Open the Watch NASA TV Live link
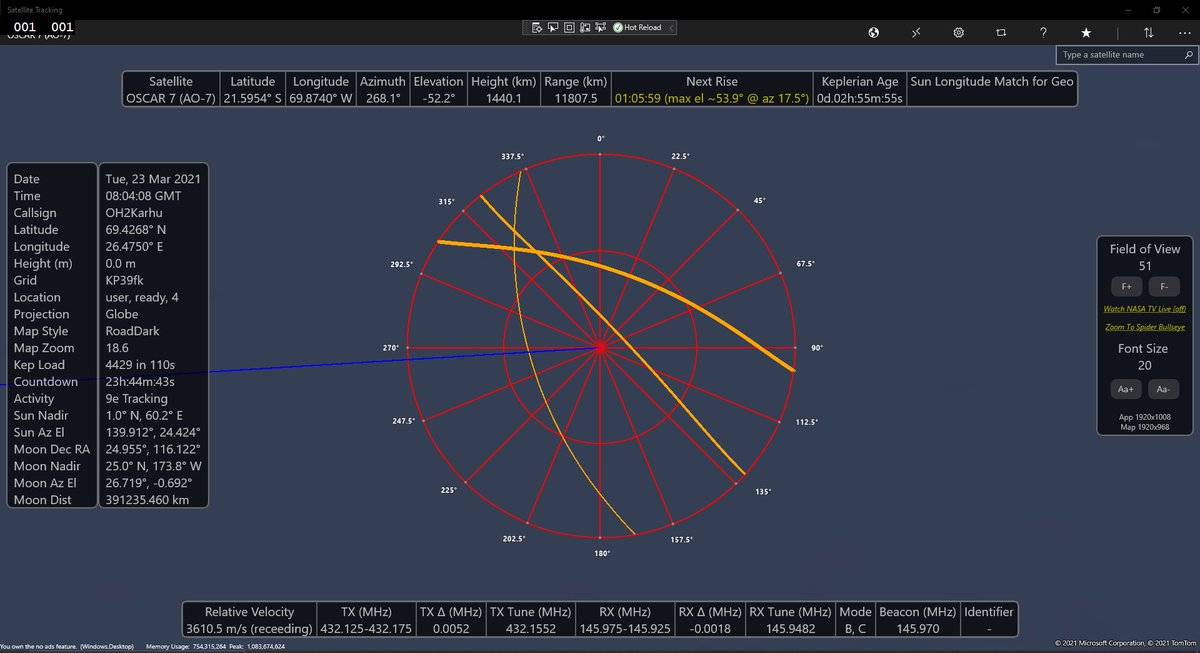Image resolution: width=1200 pixels, height=653 pixels. 1144,310
